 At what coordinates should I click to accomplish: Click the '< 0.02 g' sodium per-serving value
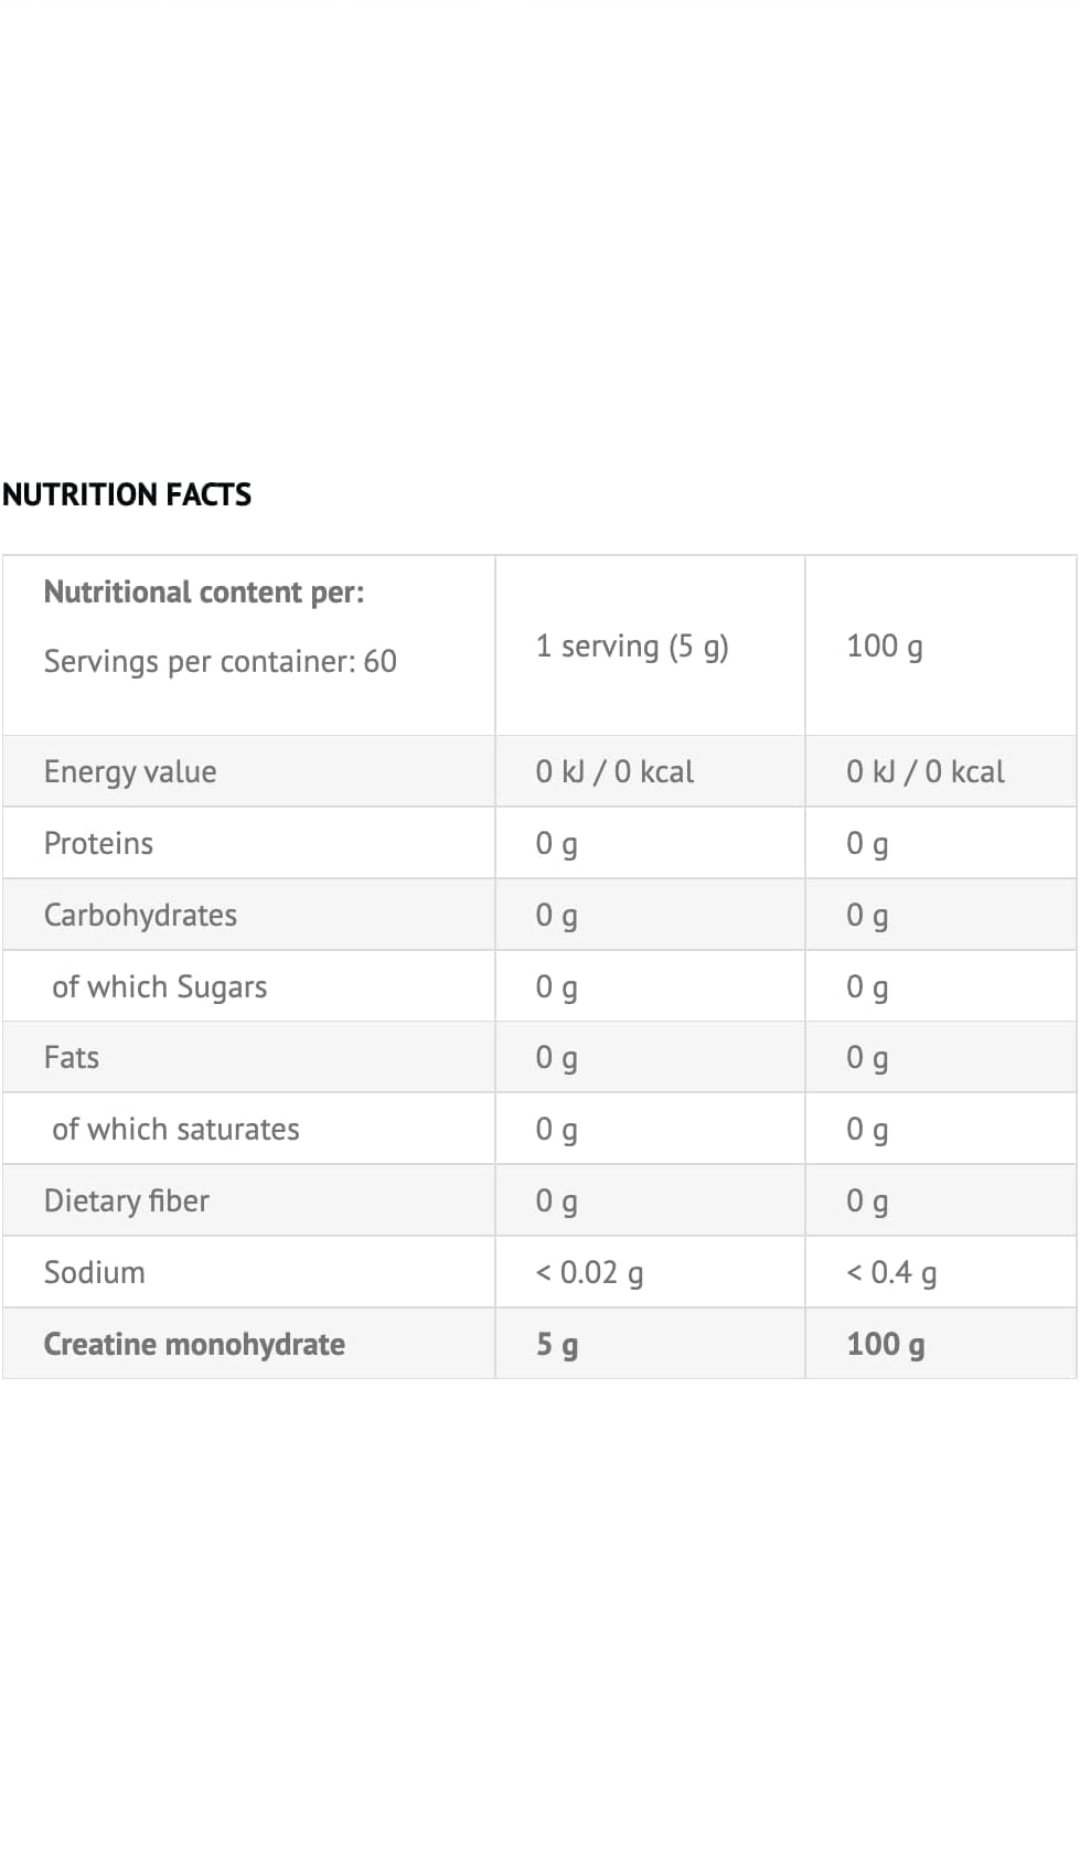point(589,1272)
